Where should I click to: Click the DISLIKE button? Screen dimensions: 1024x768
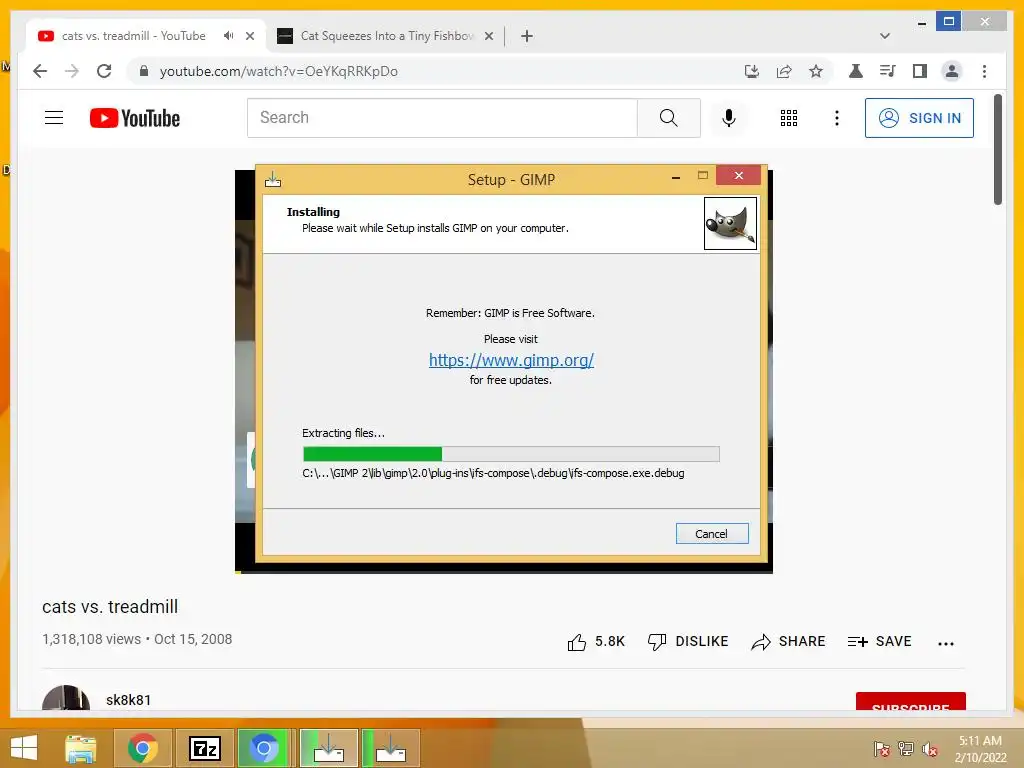pyautogui.click(x=688, y=641)
